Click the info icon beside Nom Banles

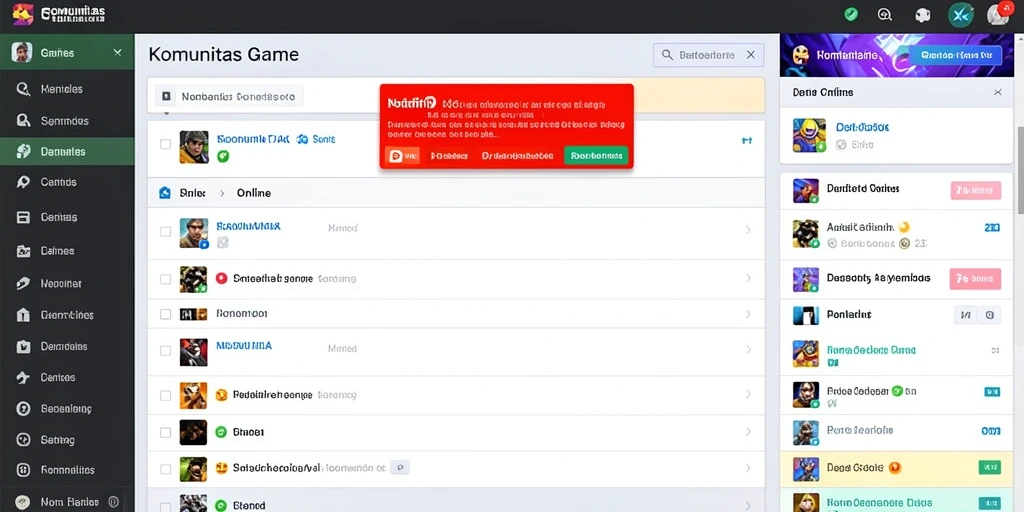114,502
